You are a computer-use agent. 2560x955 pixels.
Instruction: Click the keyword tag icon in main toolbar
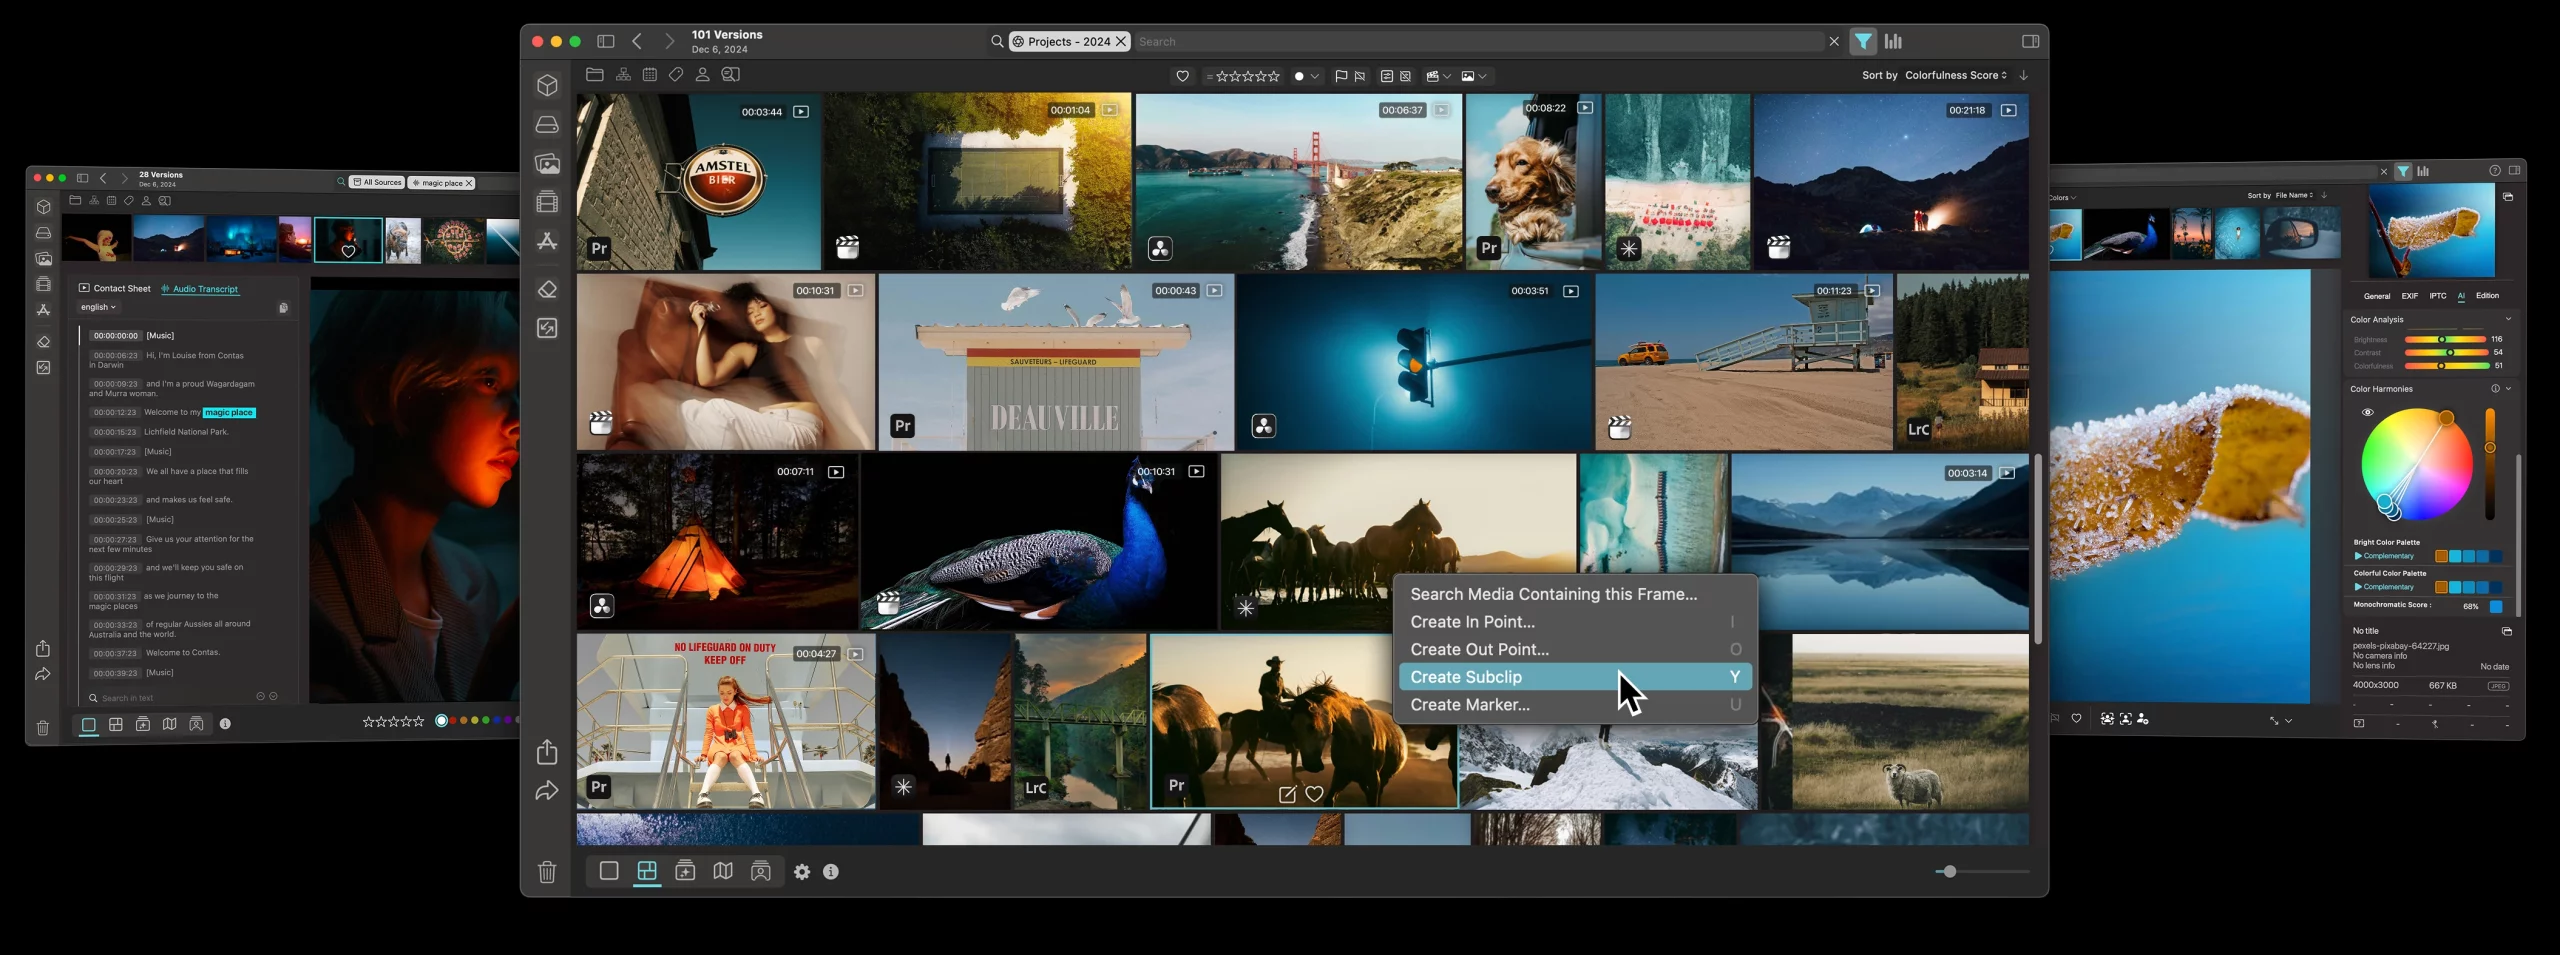[x=676, y=75]
